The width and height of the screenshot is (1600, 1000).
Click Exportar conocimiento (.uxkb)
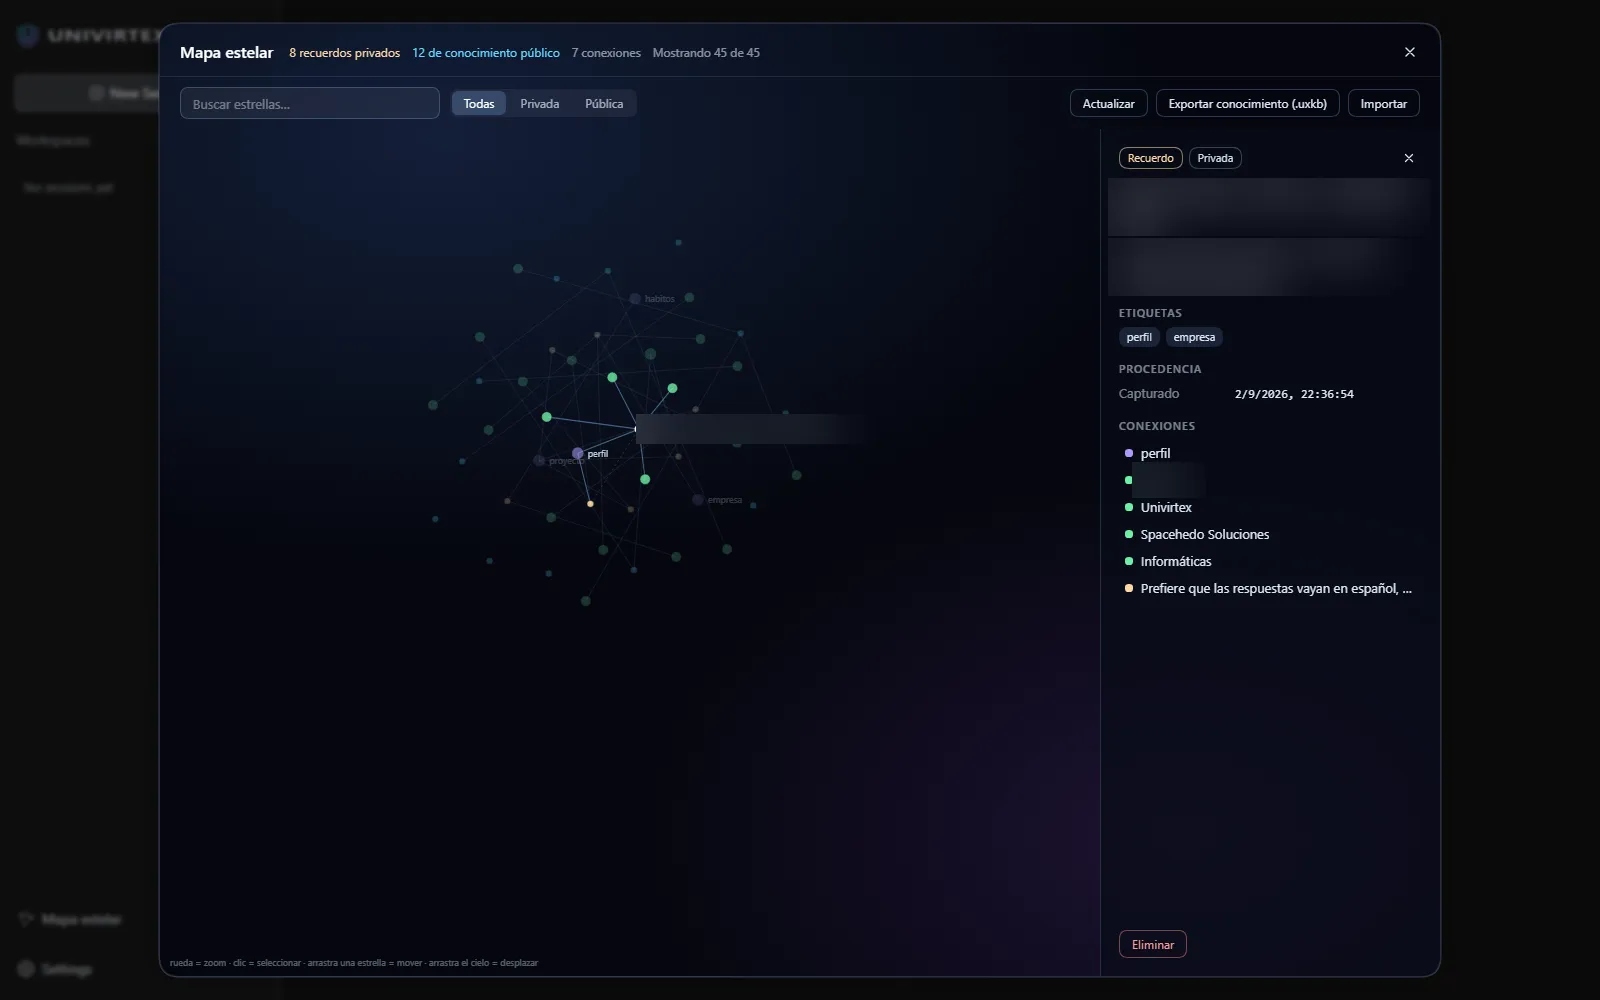[1248, 103]
